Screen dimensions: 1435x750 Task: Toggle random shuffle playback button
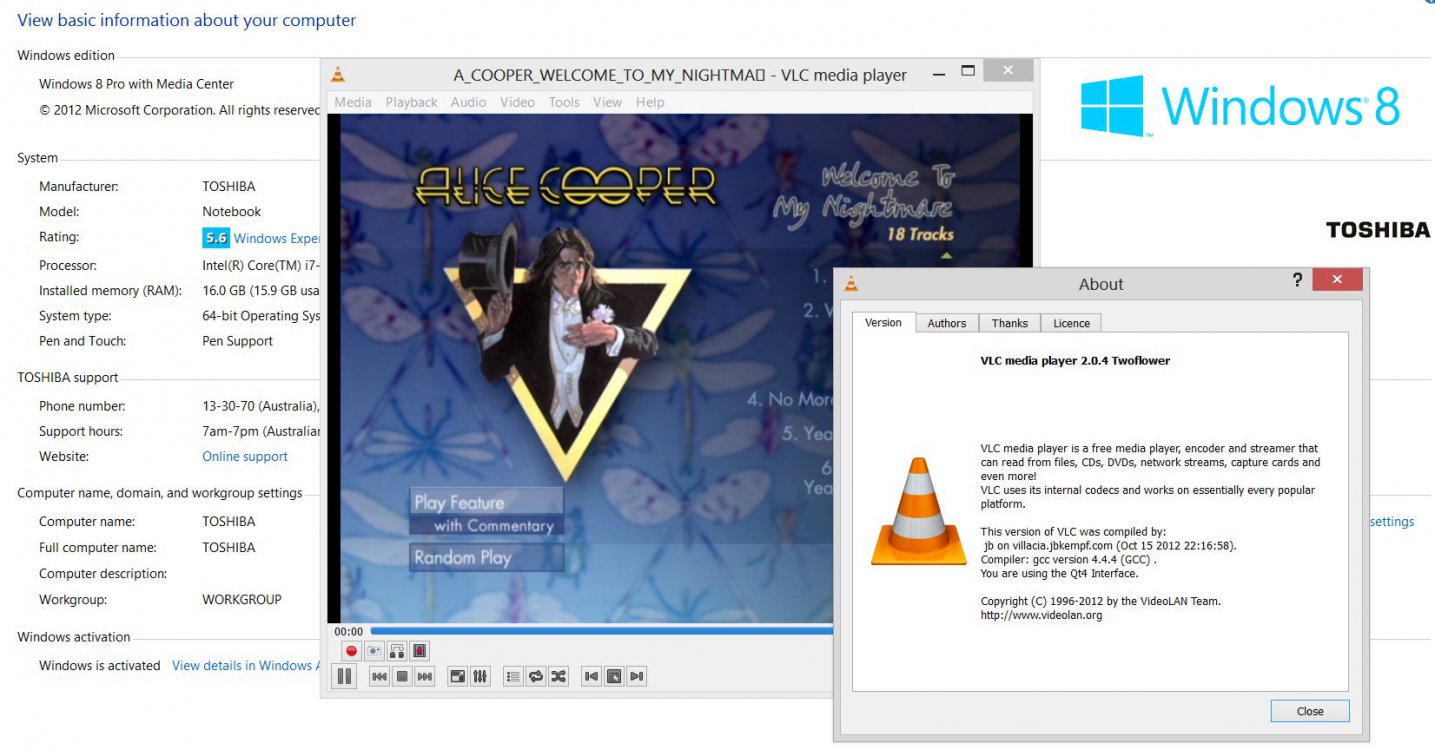coord(559,677)
